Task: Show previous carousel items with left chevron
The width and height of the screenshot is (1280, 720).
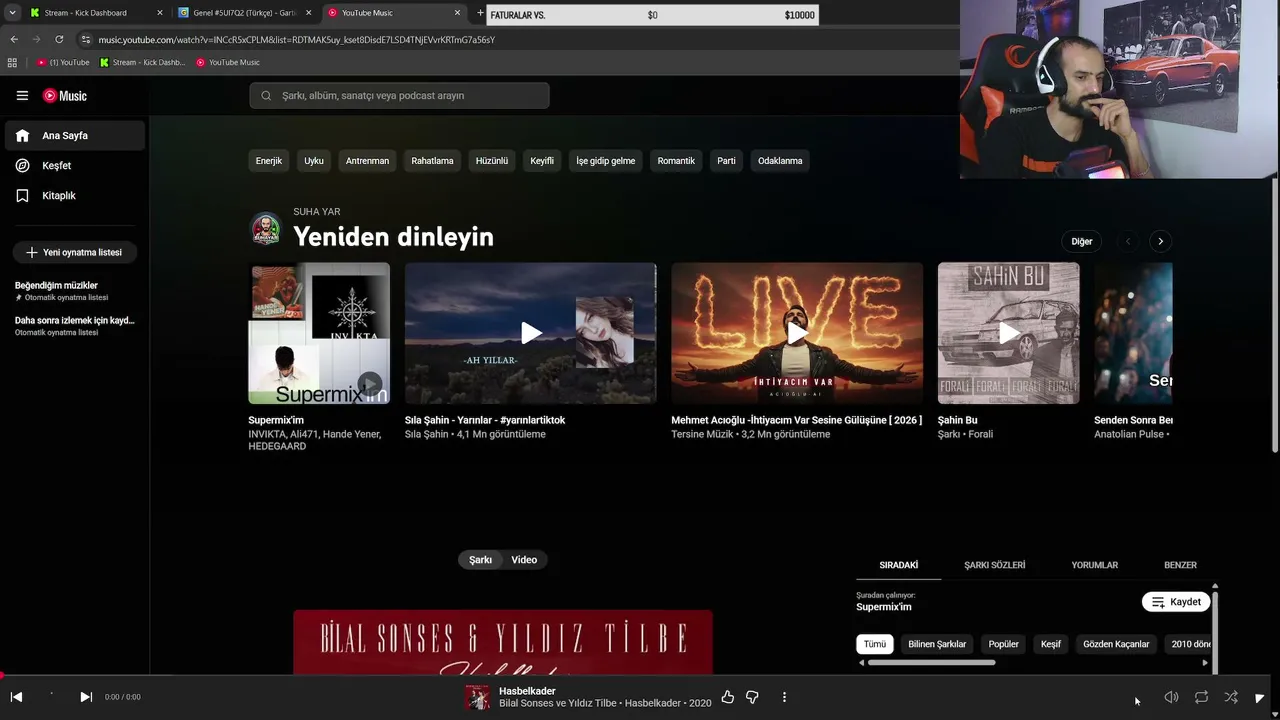Action: pos(1128,241)
